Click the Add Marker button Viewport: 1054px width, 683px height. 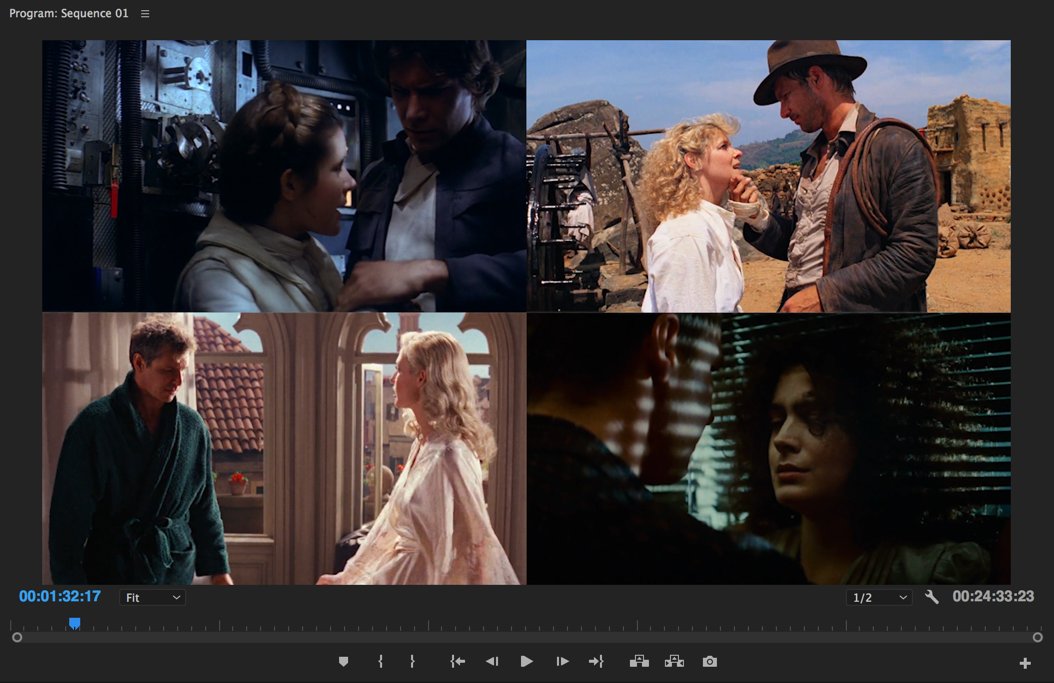[343, 662]
